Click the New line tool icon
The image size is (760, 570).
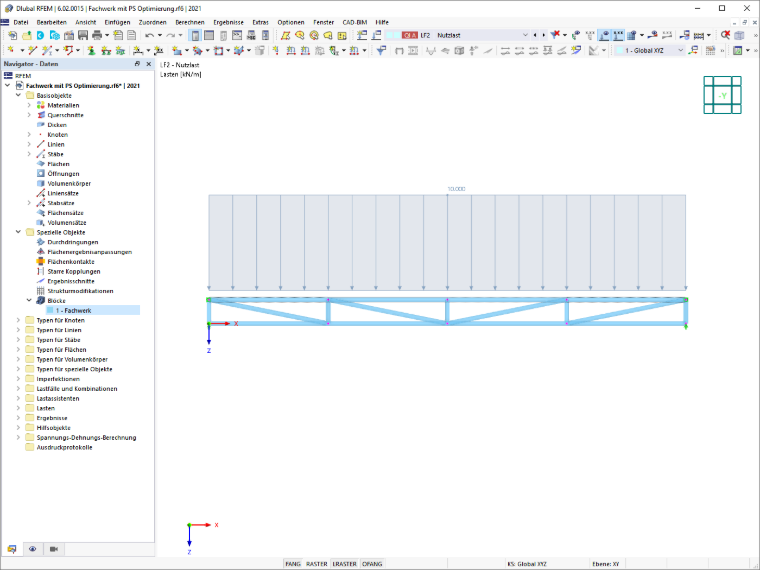pos(32,50)
